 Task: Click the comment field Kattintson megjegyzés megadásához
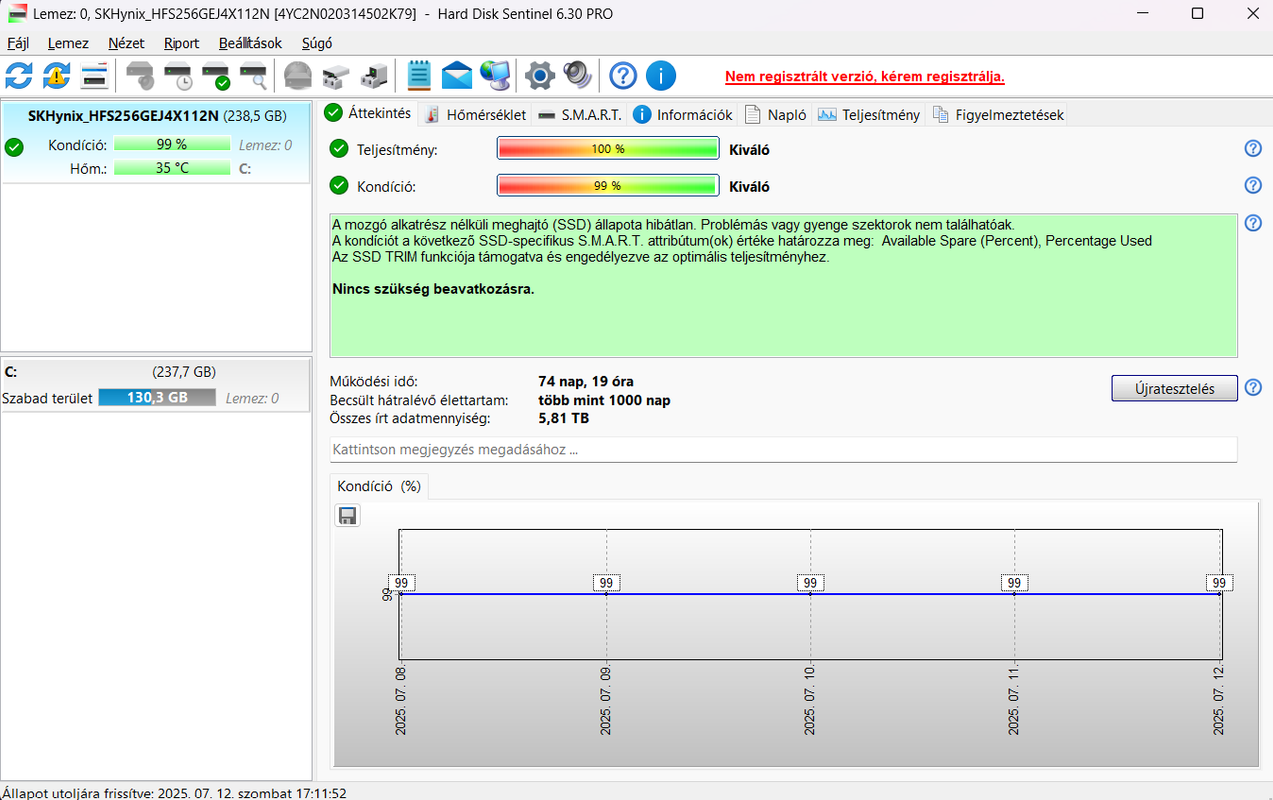click(x=784, y=450)
